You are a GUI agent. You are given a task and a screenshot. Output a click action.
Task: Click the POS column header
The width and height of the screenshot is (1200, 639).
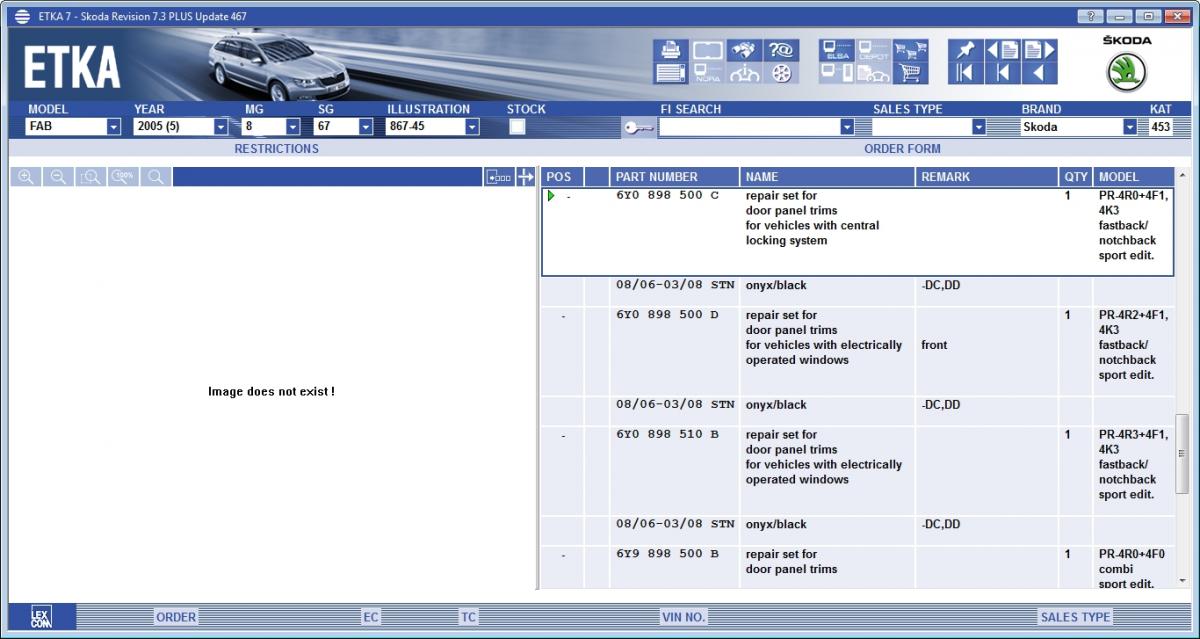[x=562, y=177]
